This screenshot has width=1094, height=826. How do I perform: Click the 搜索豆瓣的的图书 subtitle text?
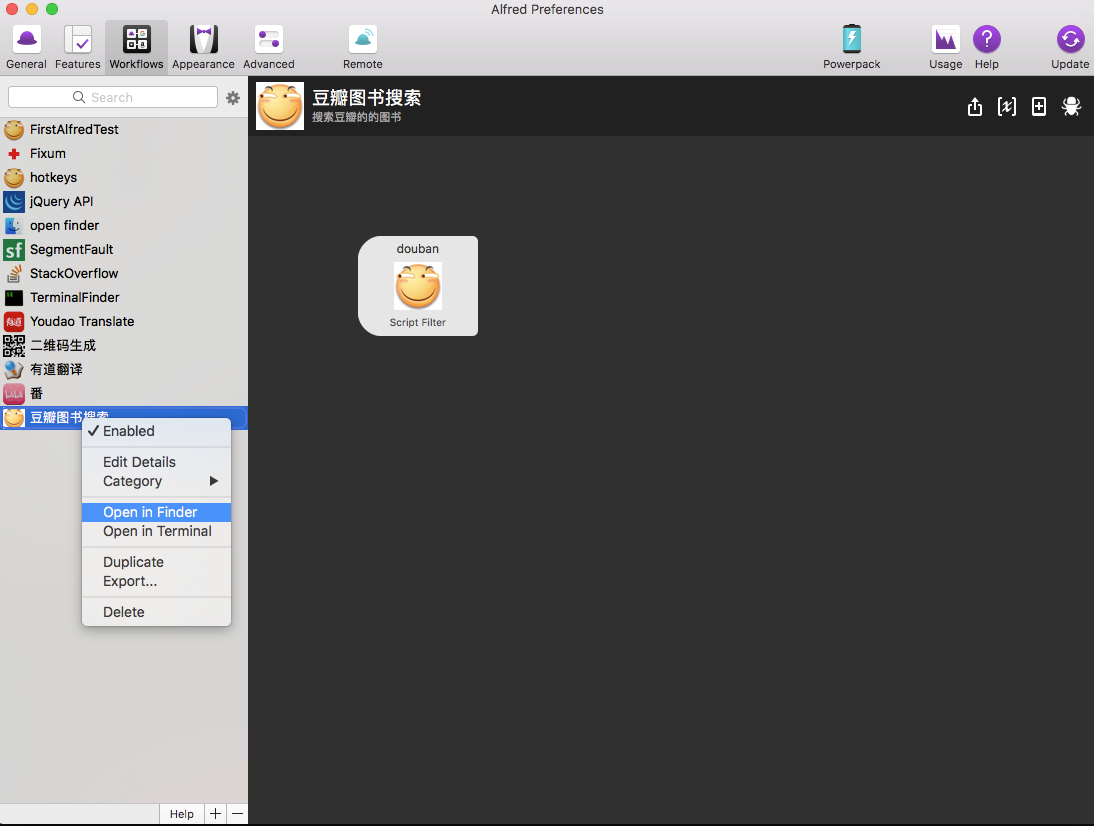click(357, 117)
